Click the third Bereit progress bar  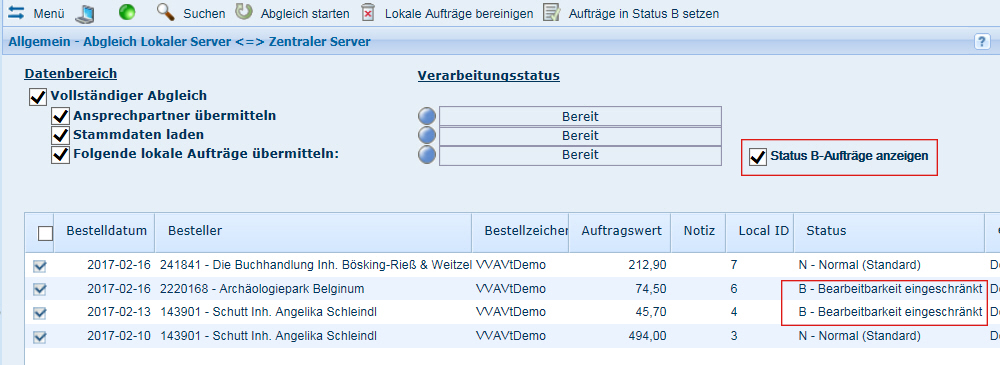pyautogui.click(x=580, y=155)
